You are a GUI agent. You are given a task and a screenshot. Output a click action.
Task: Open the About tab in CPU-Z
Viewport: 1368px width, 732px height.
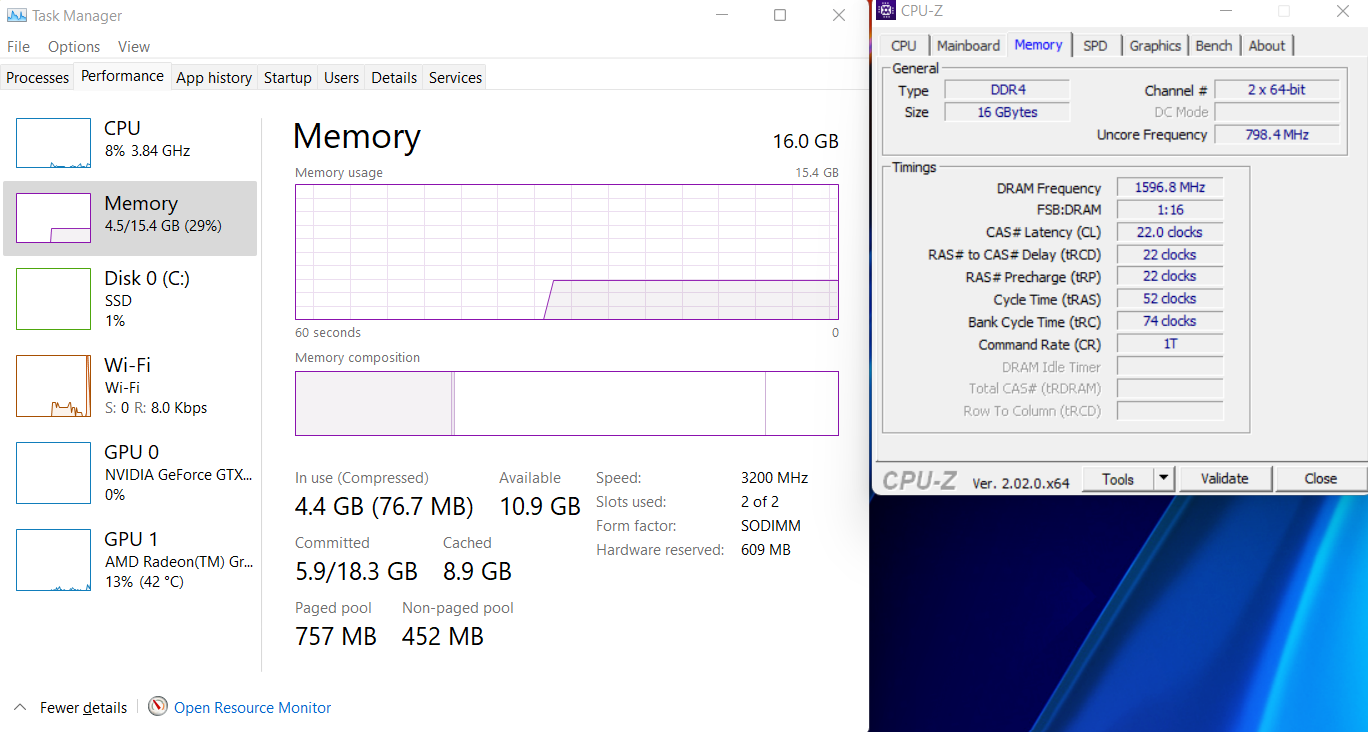[x=1267, y=45]
